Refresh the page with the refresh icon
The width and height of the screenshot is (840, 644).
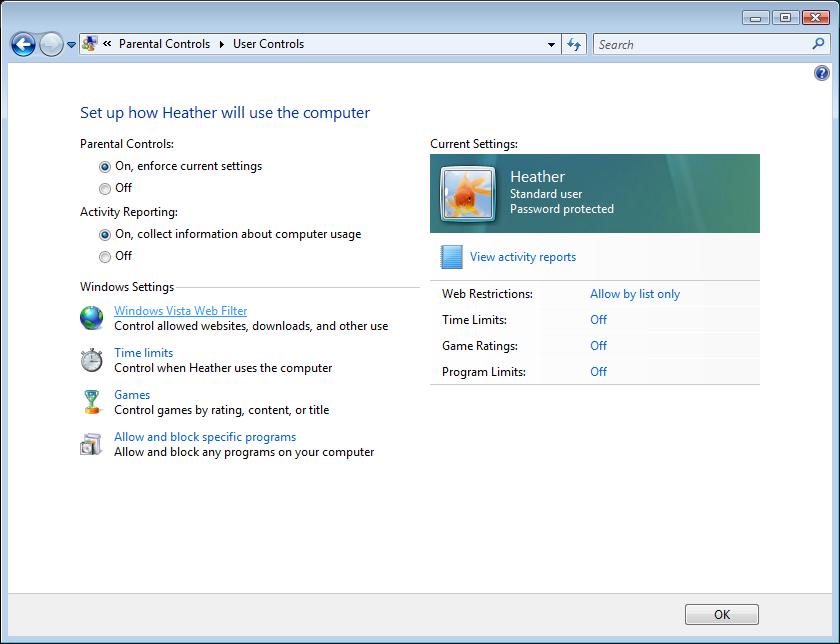click(574, 44)
